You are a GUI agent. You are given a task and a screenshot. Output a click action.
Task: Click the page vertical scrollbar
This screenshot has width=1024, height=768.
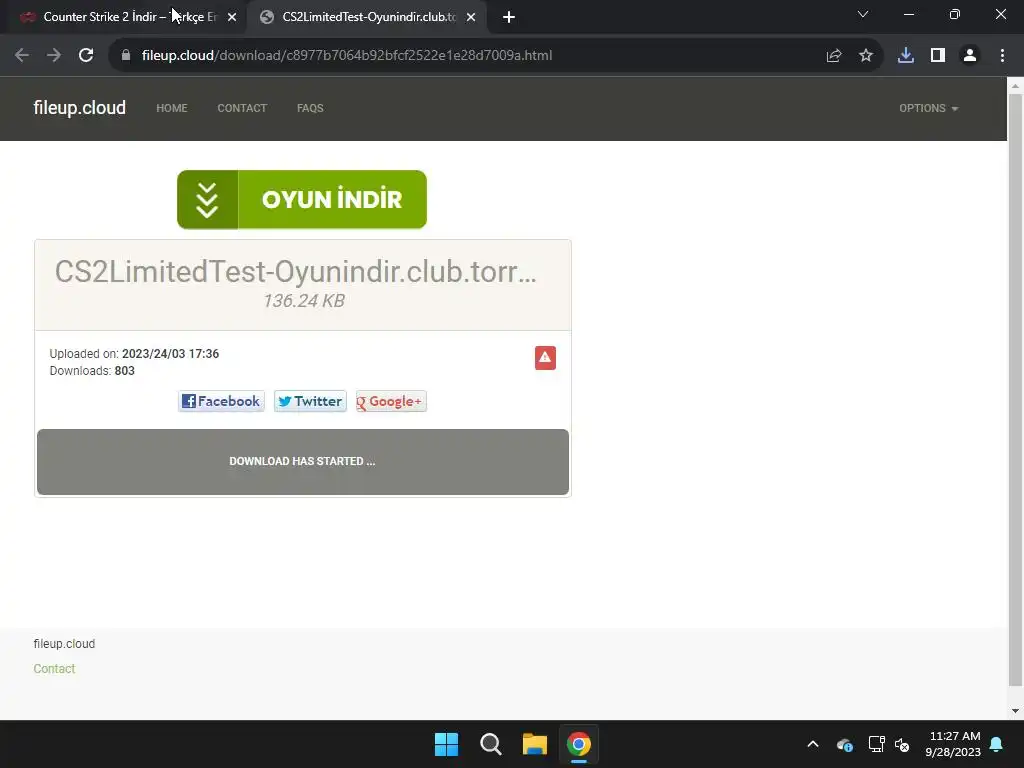coord(1016,390)
